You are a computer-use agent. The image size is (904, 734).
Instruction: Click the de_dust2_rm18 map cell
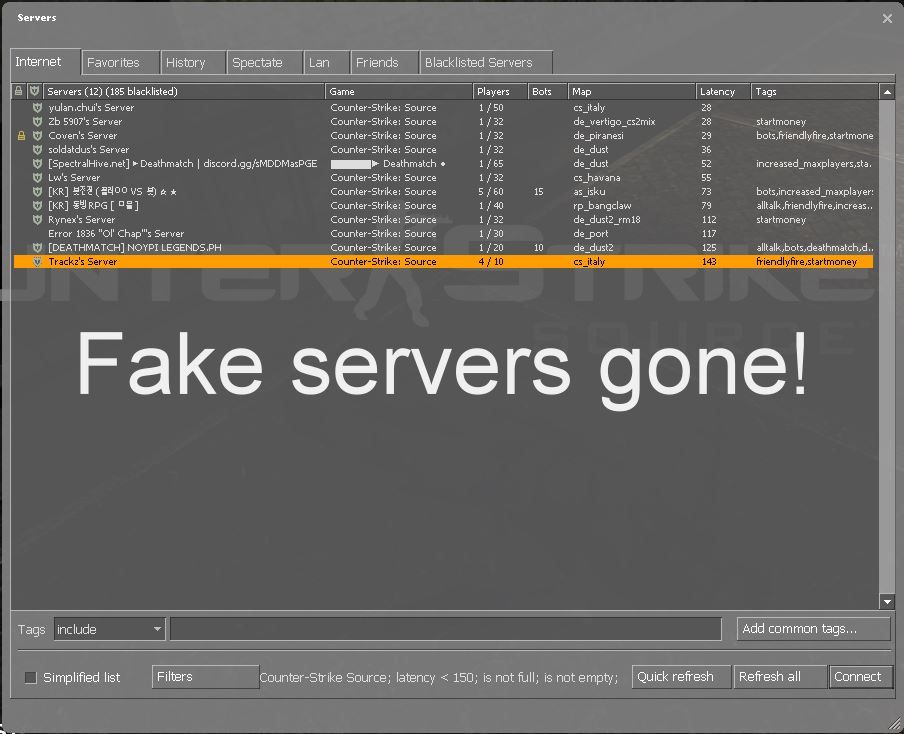[607, 220]
